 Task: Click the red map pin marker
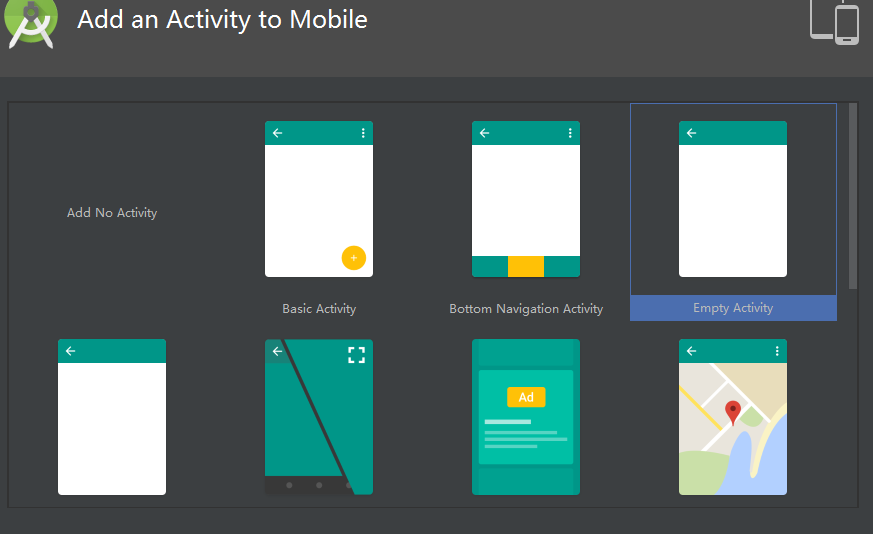click(x=733, y=413)
